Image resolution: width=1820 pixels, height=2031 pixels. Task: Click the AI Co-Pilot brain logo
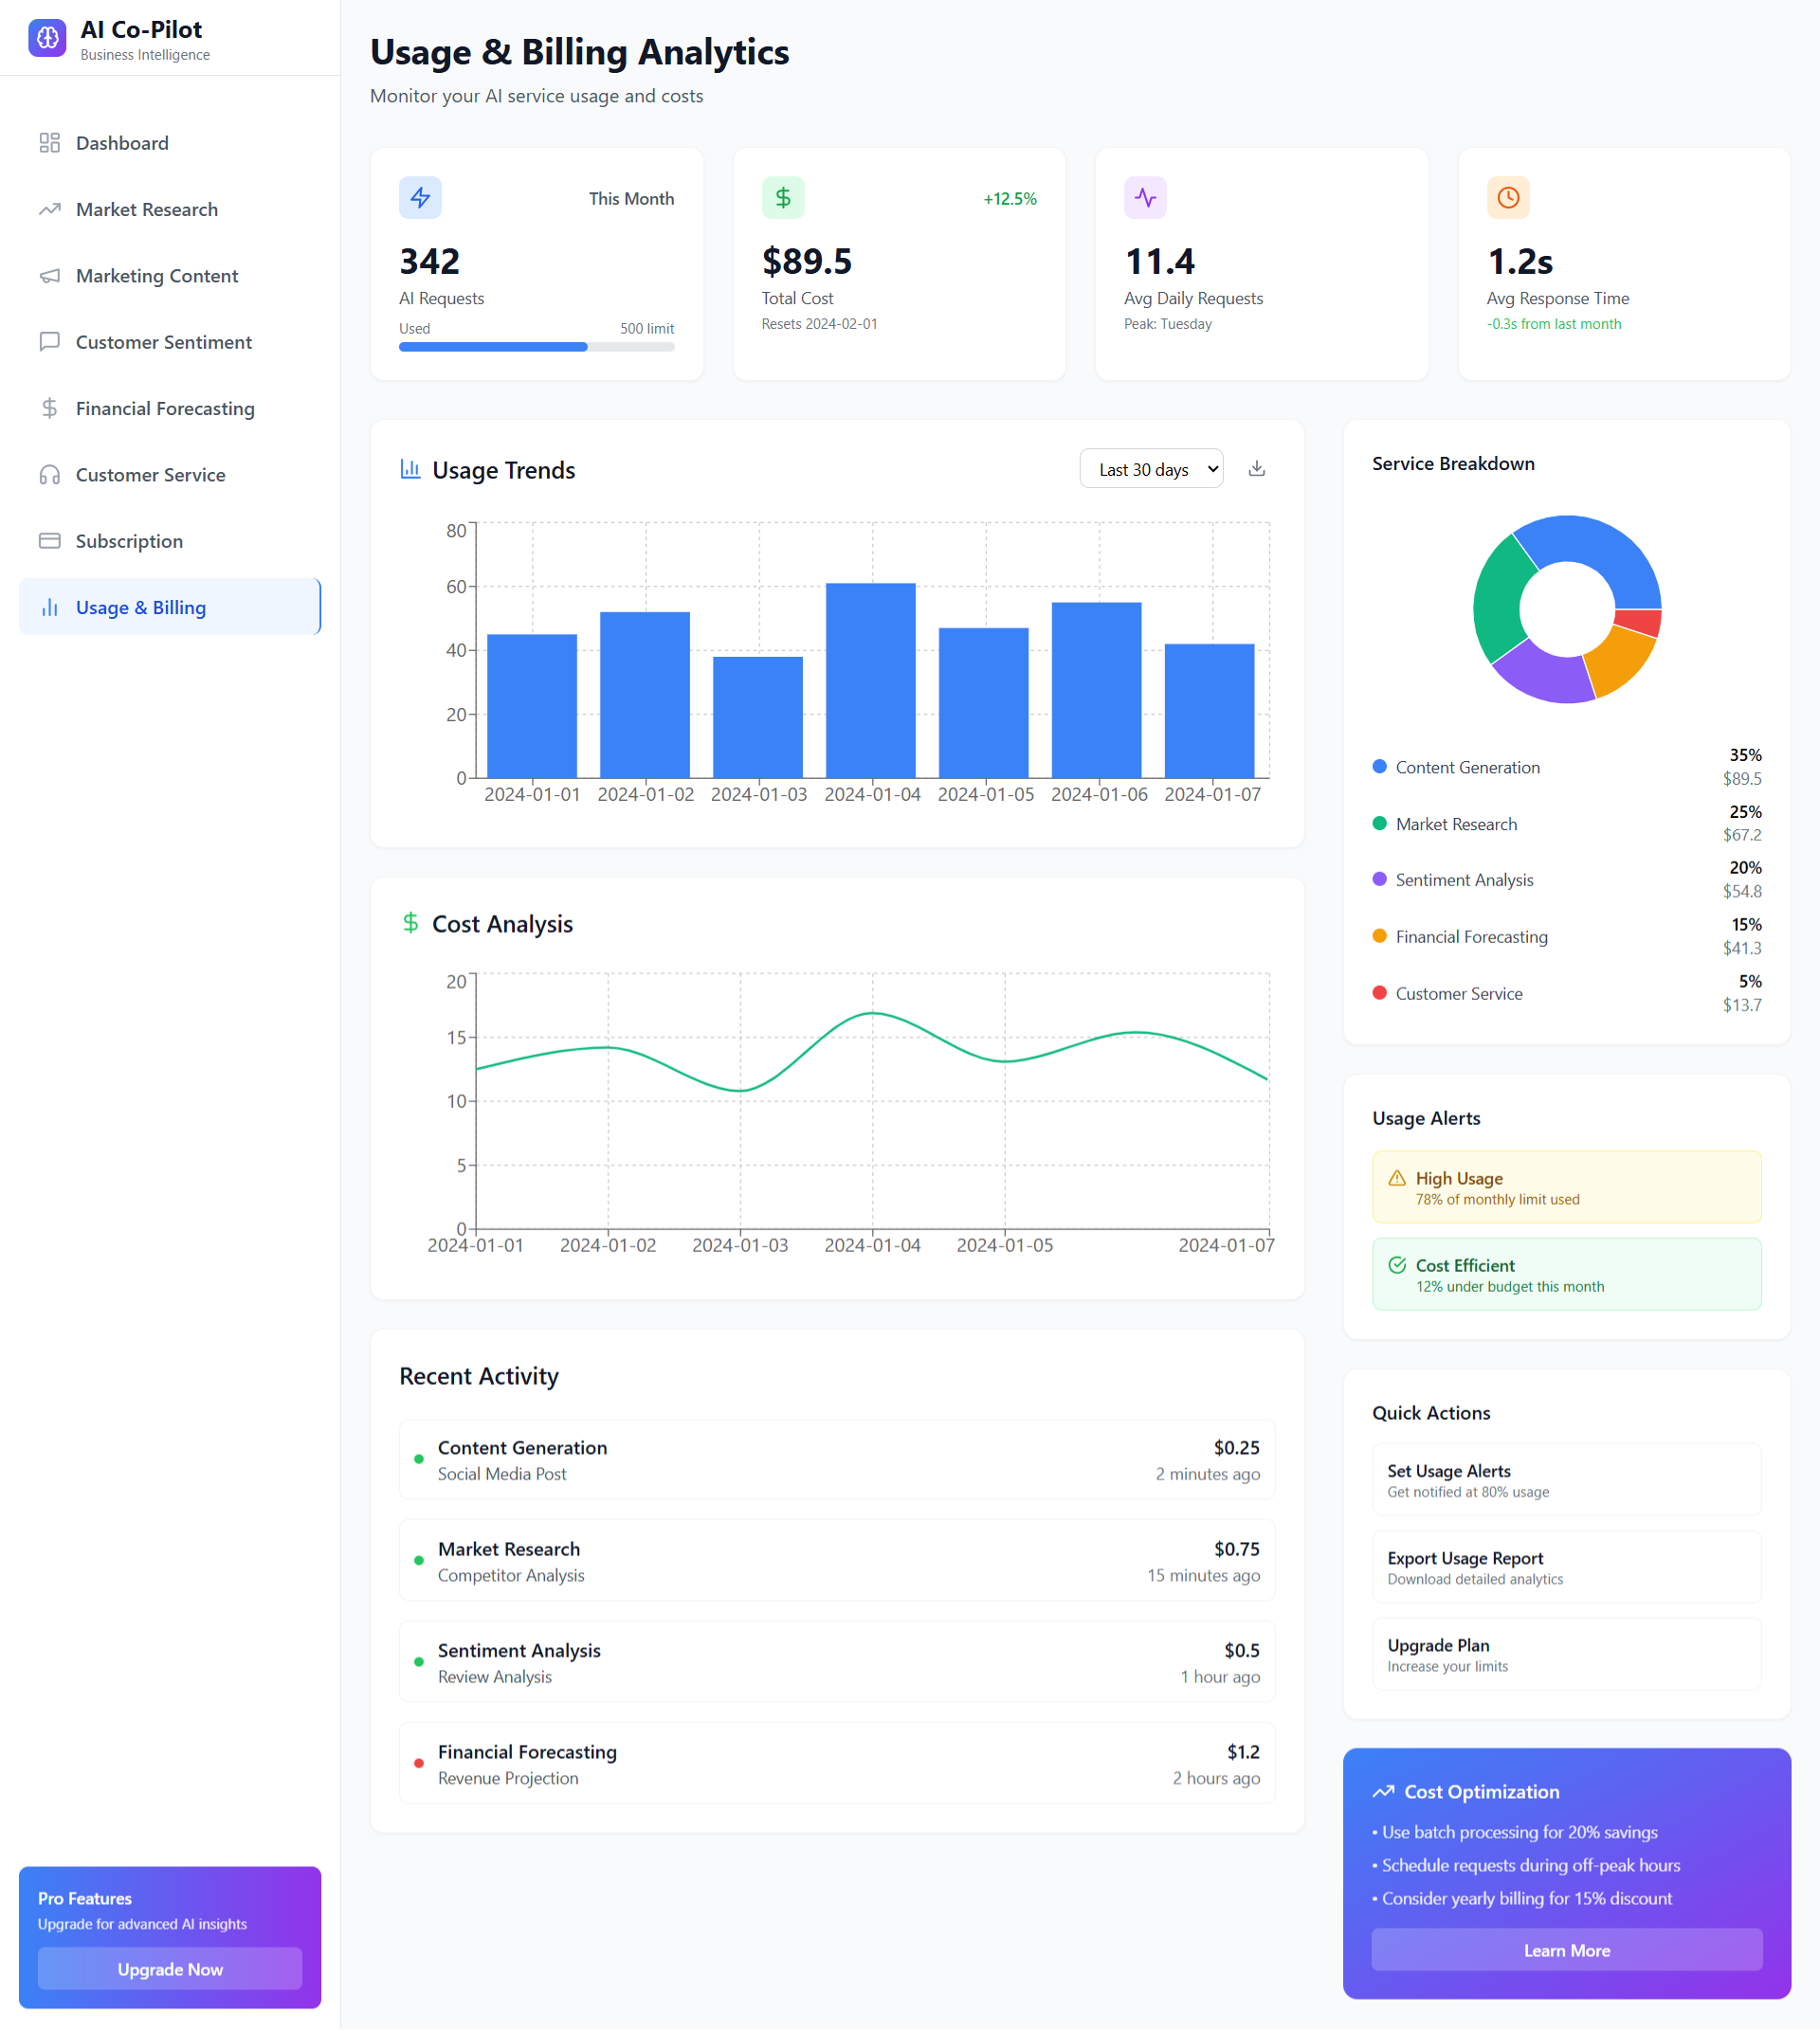coord(47,38)
